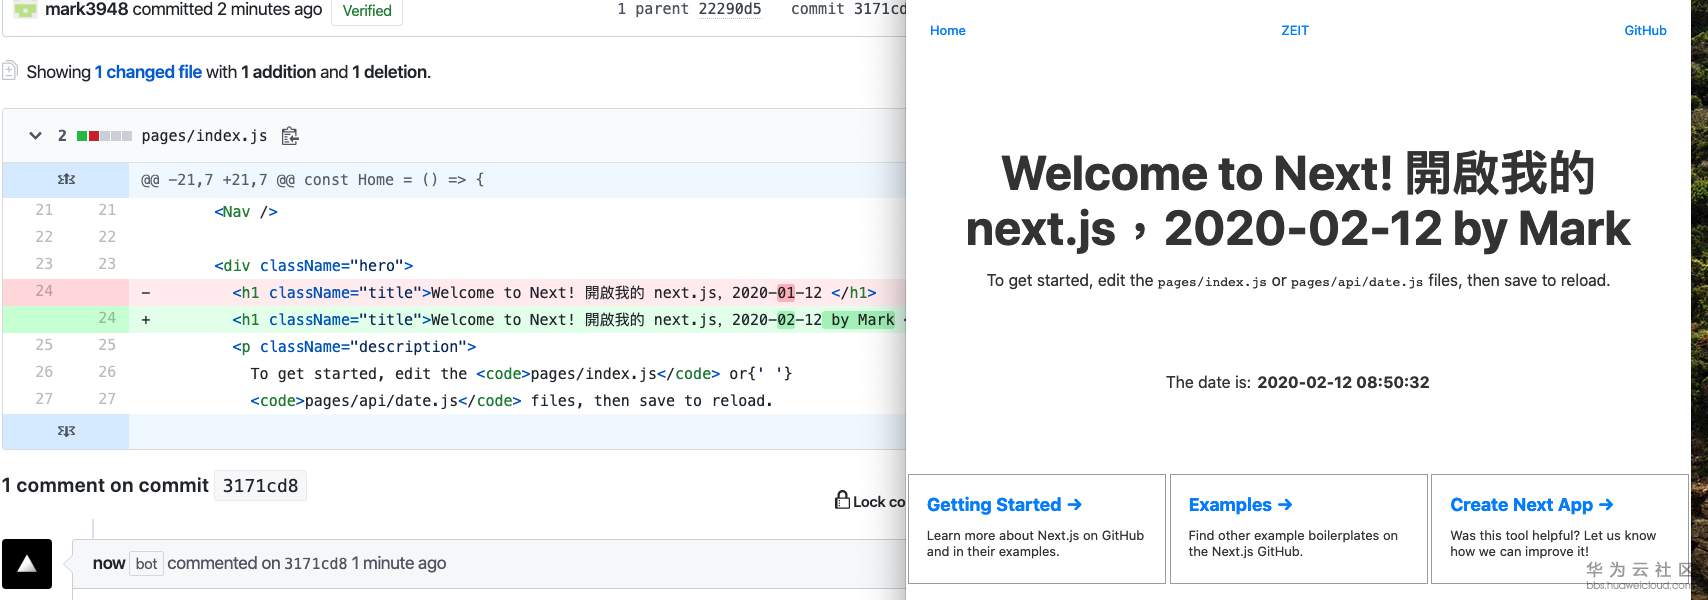Screen dimensions: 1708x600
Task: Open the 1 changed file link
Action: click(x=148, y=72)
